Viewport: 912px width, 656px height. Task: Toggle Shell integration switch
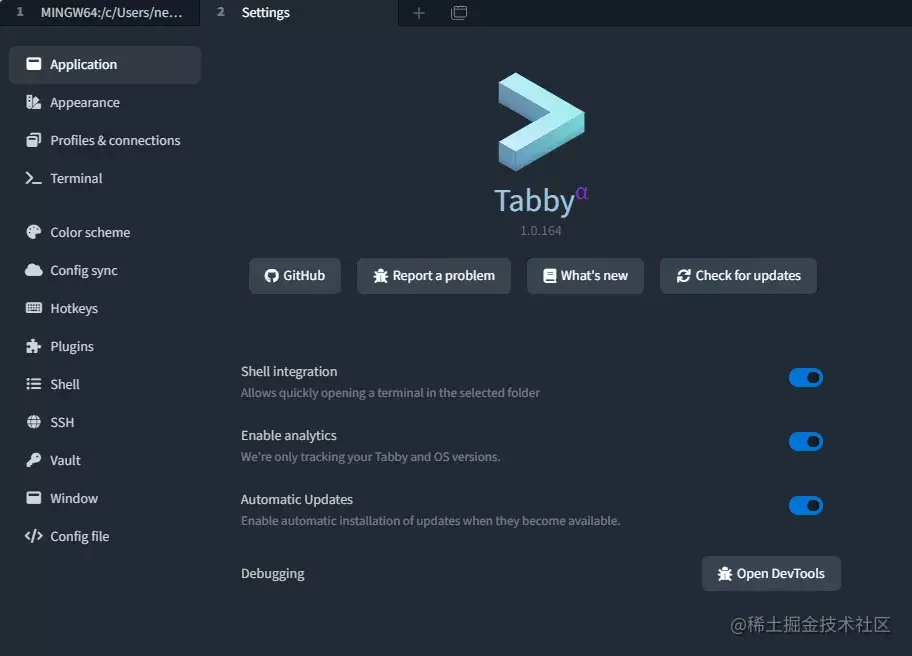click(x=806, y=377)
